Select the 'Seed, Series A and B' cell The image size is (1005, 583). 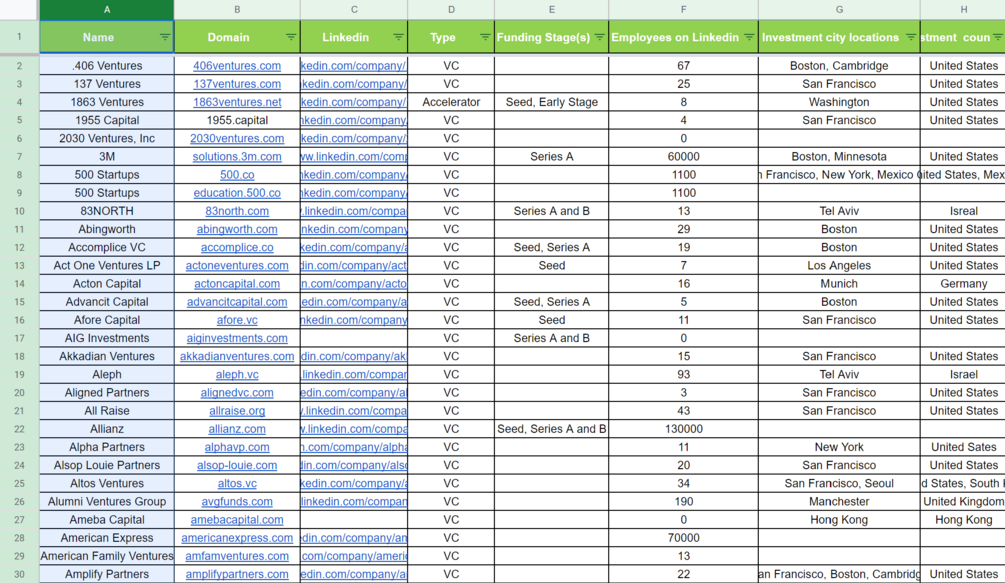pos(552,429)
